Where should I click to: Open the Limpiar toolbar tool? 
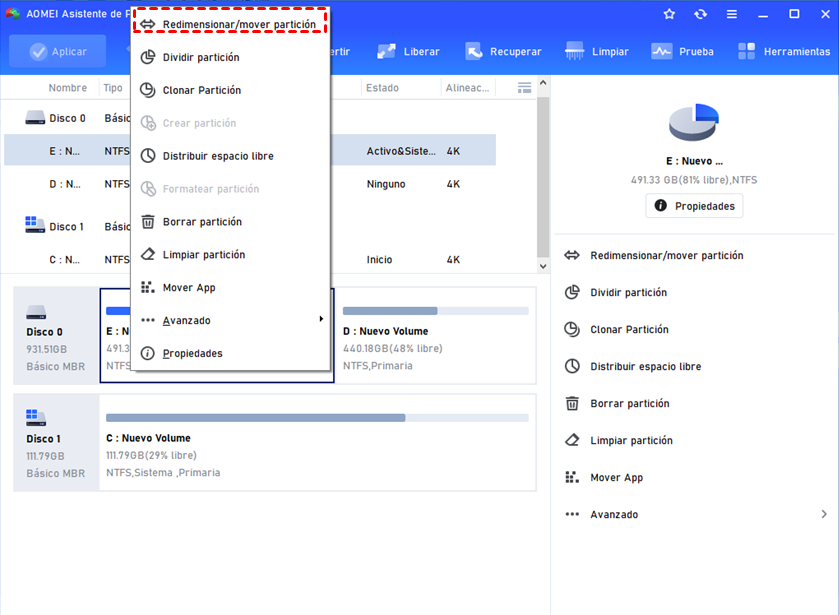click(x=597, y=51)
